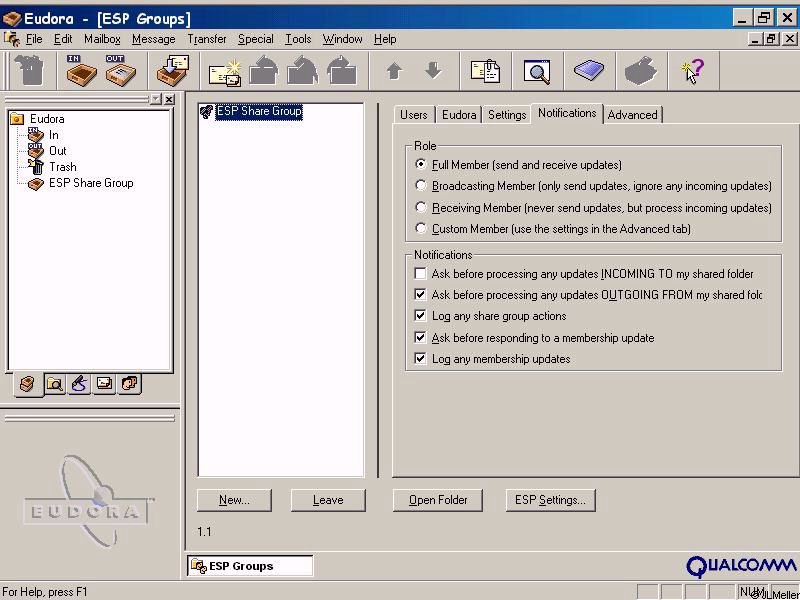Image resolution: width=800 pixels, height=600 pixels.
Task: Select the Personalities tab icon in side panel
Action: point(130,384)
